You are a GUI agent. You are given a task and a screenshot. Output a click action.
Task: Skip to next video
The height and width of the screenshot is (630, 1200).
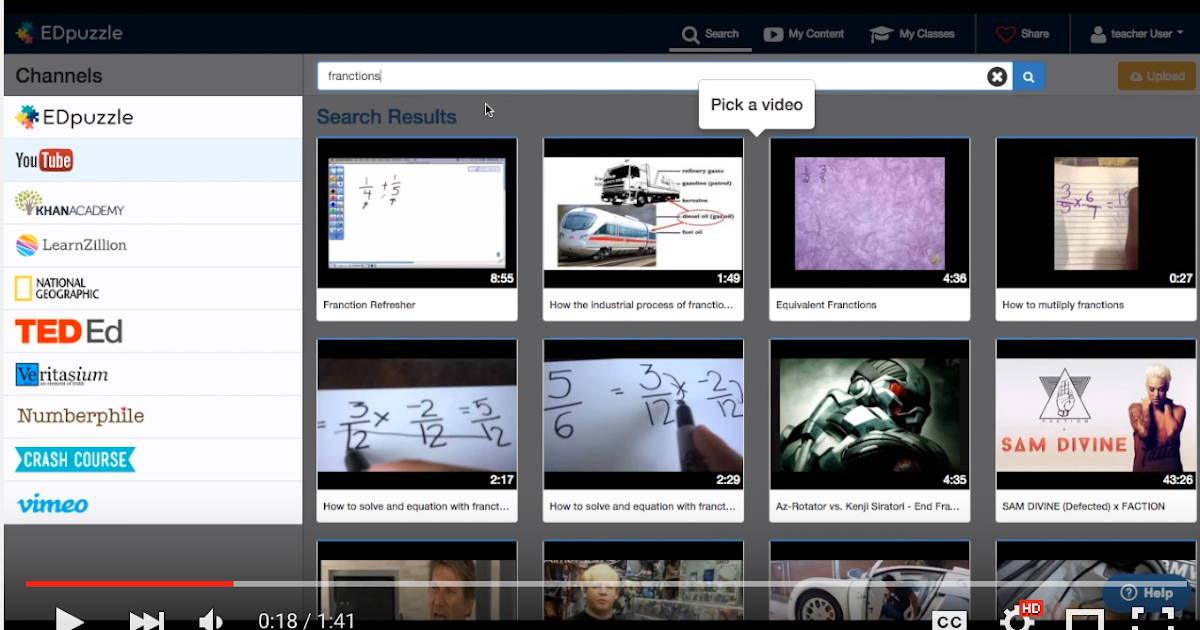146,621
